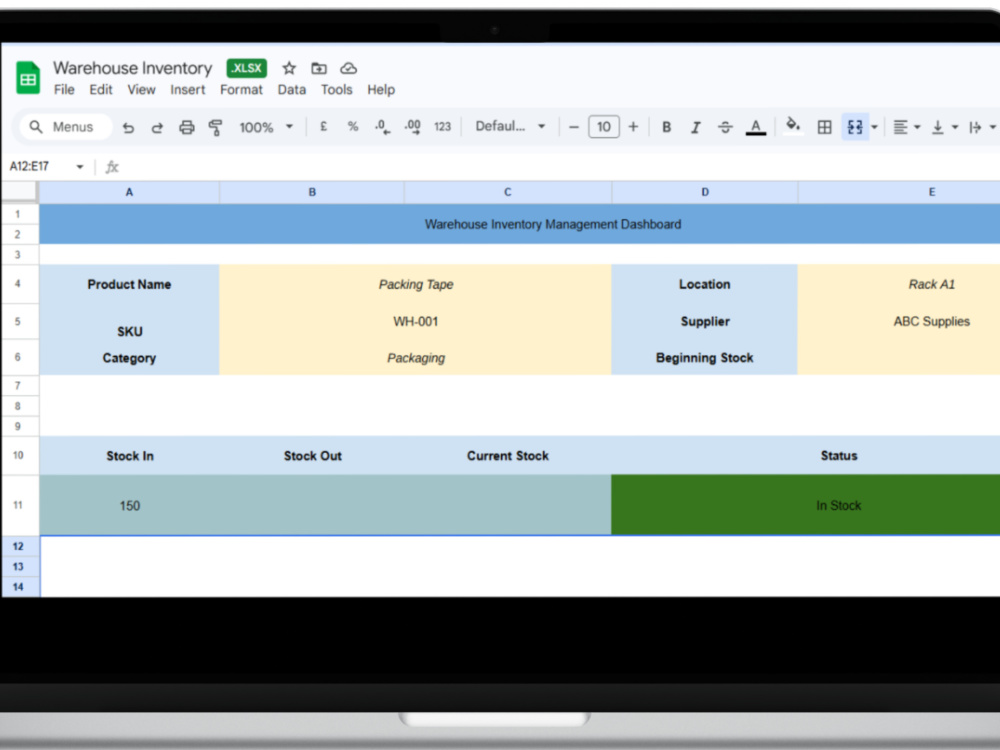Open the Google Sheets home icon
Image resolution: width=1000 pixels, height=750 pixels.
tap(28, 78)
